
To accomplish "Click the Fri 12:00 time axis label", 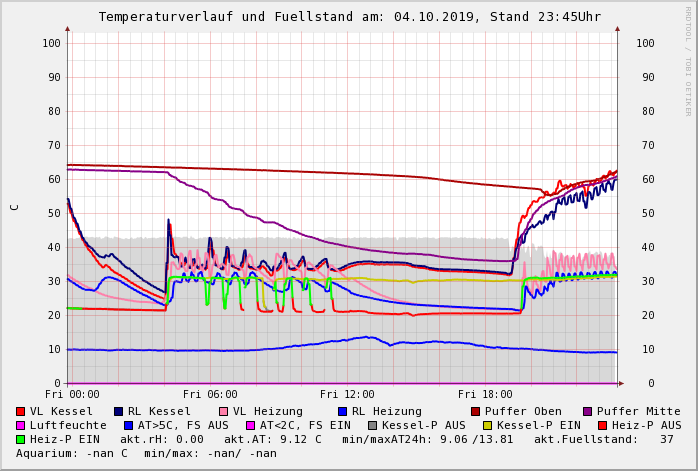I will tap(347, 394).
